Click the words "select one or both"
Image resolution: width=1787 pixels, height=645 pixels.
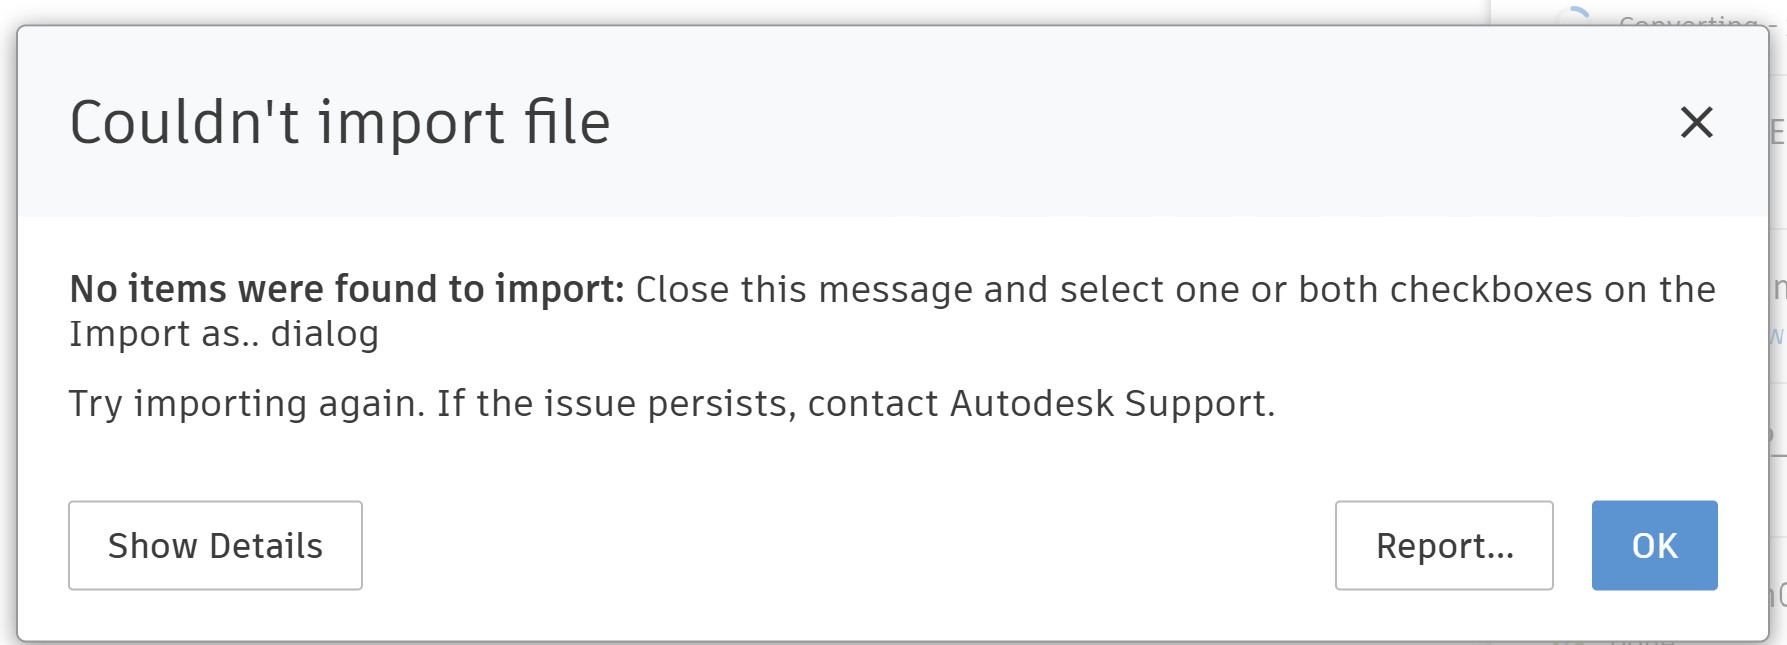tap(1173, 290)
